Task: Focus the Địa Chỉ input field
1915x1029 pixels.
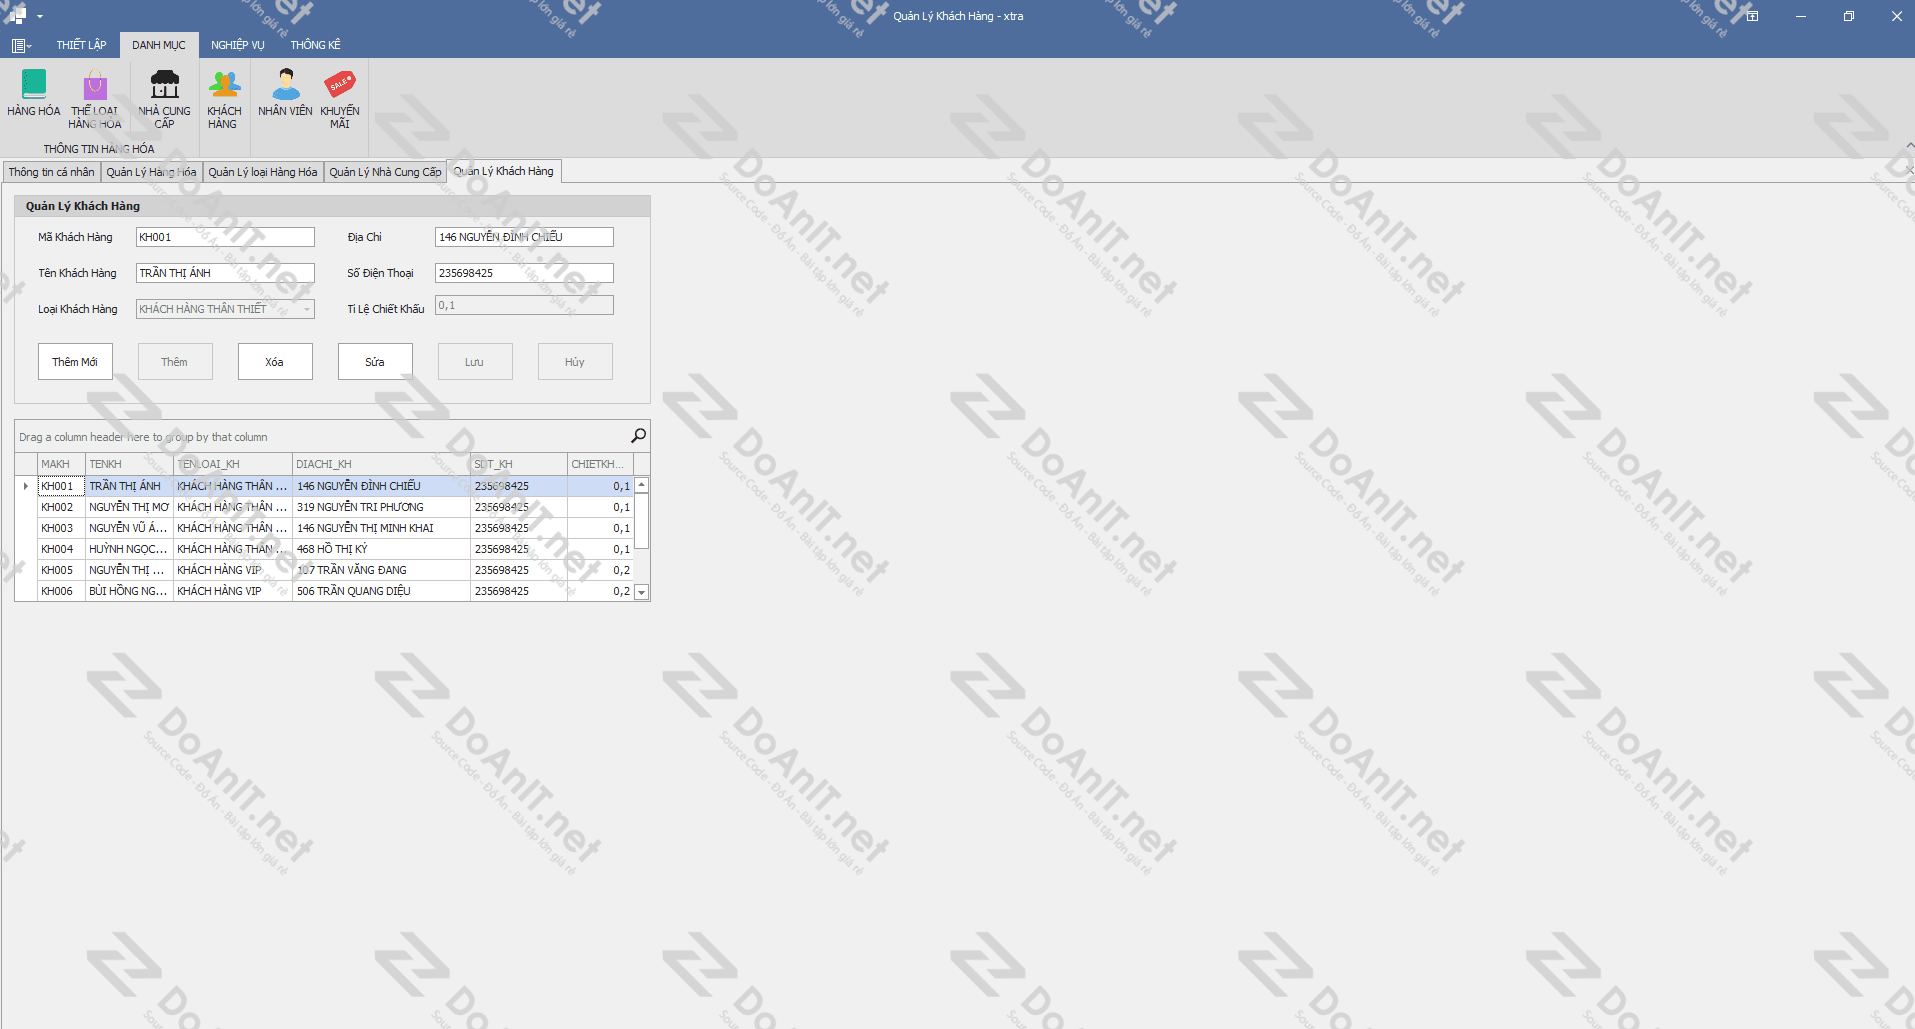Action: click(524, 237)
